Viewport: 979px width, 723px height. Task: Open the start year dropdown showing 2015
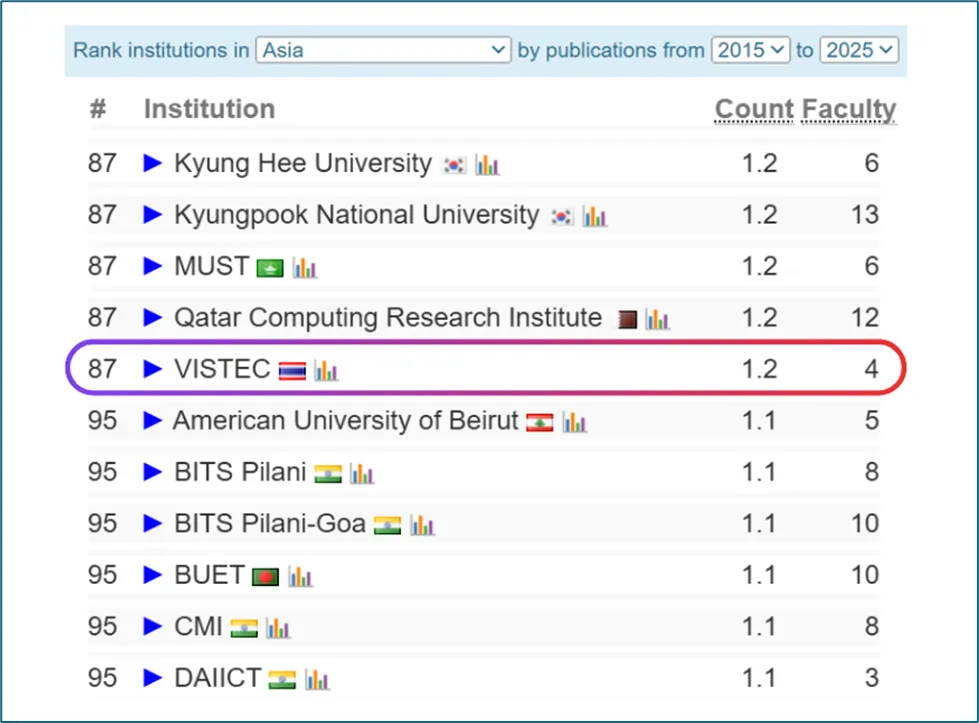(750, 50)
